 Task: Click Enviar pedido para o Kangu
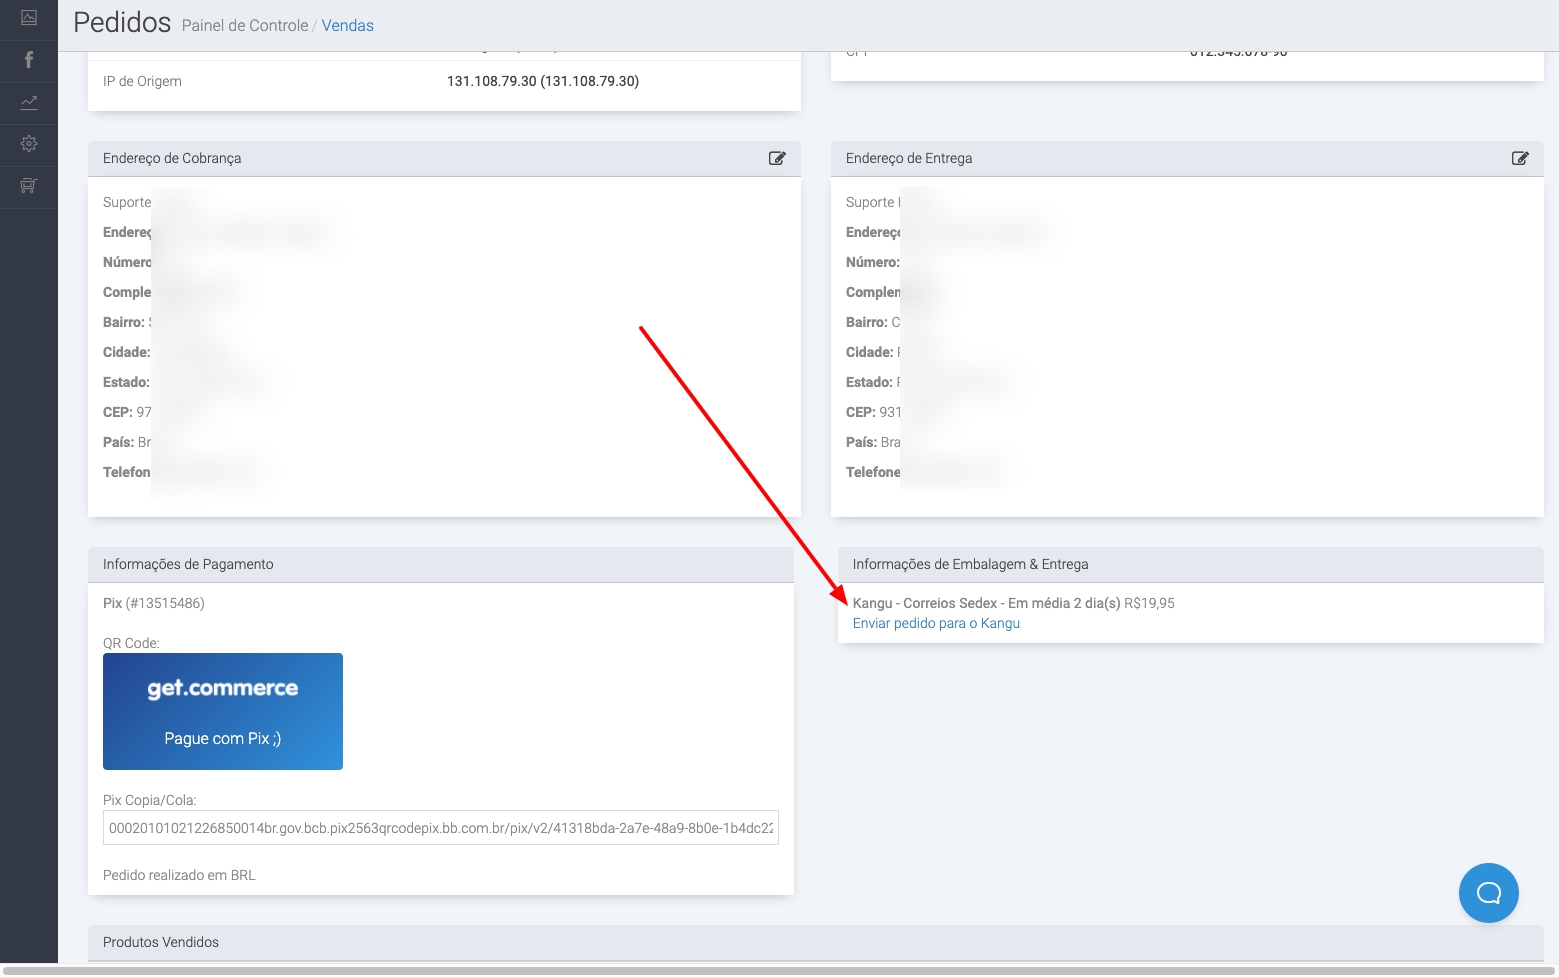(x=936, y=623)
